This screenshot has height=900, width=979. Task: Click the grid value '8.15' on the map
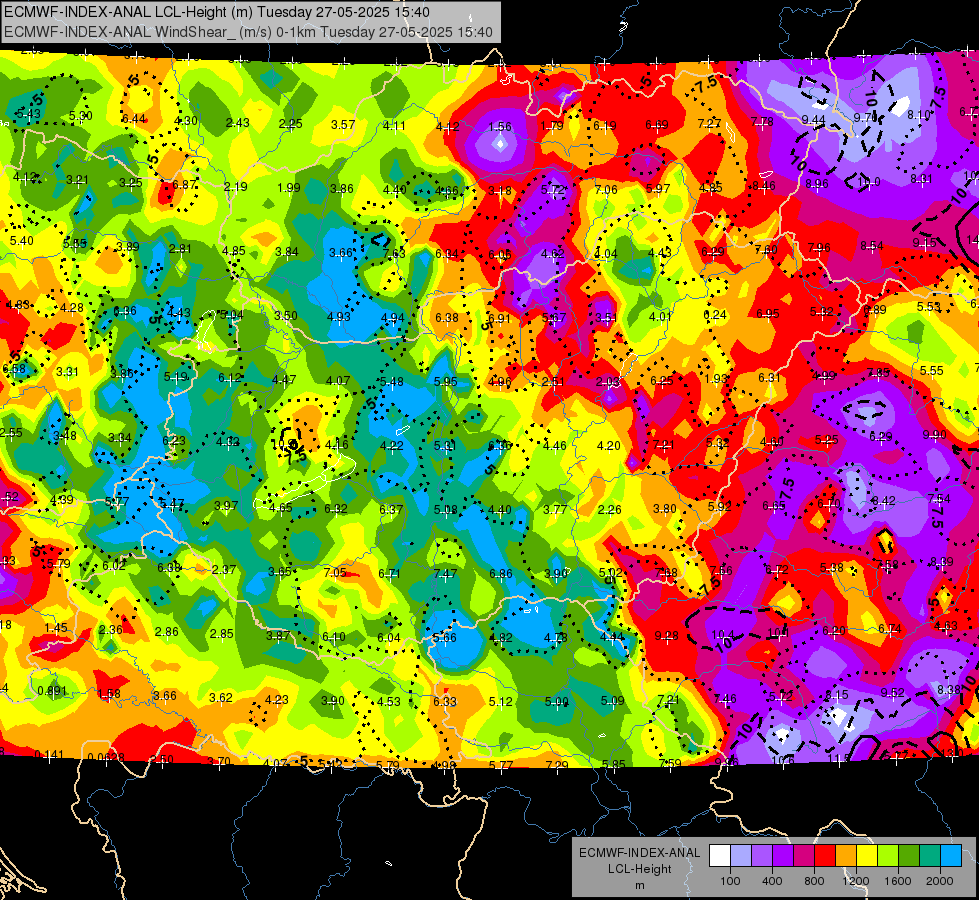837,695
